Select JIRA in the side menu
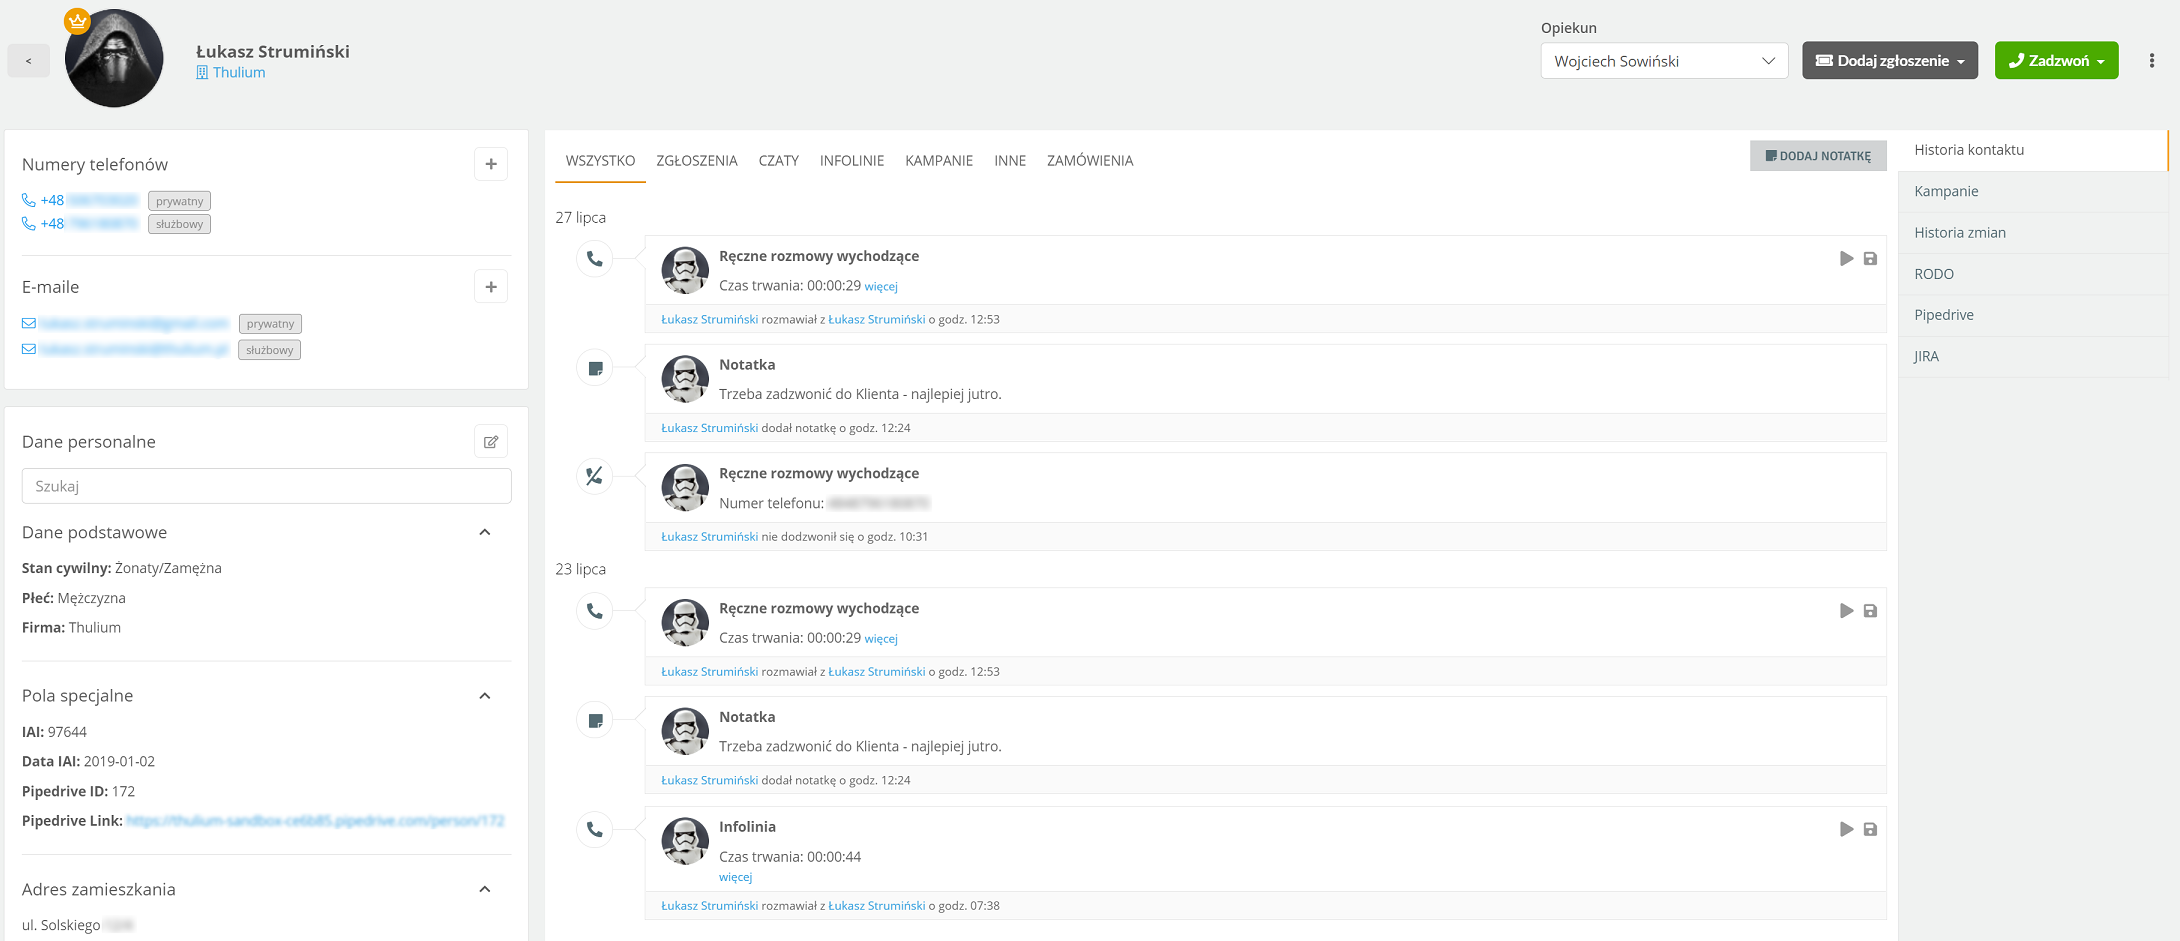2180x941 pixels. [2033, 356]
